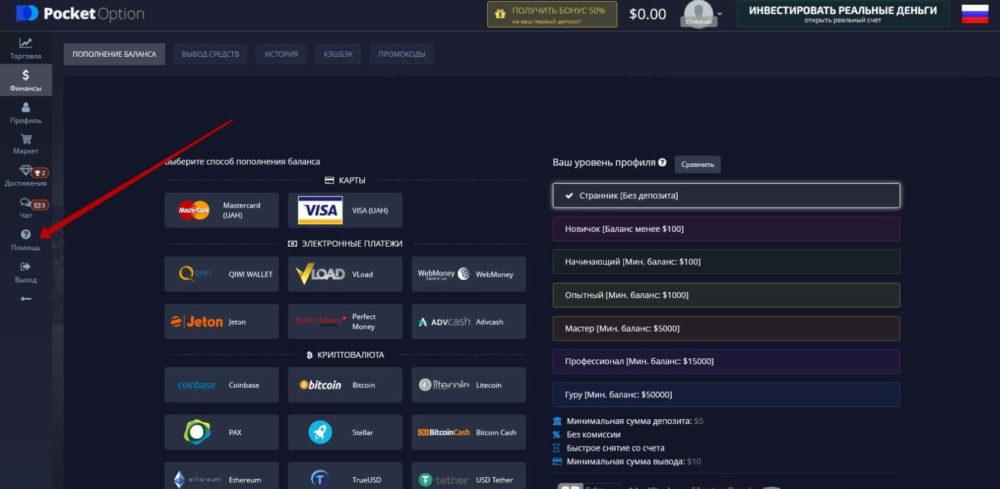Select the Новичок profile level
The image size is (1000, 489).
[726, 229]
